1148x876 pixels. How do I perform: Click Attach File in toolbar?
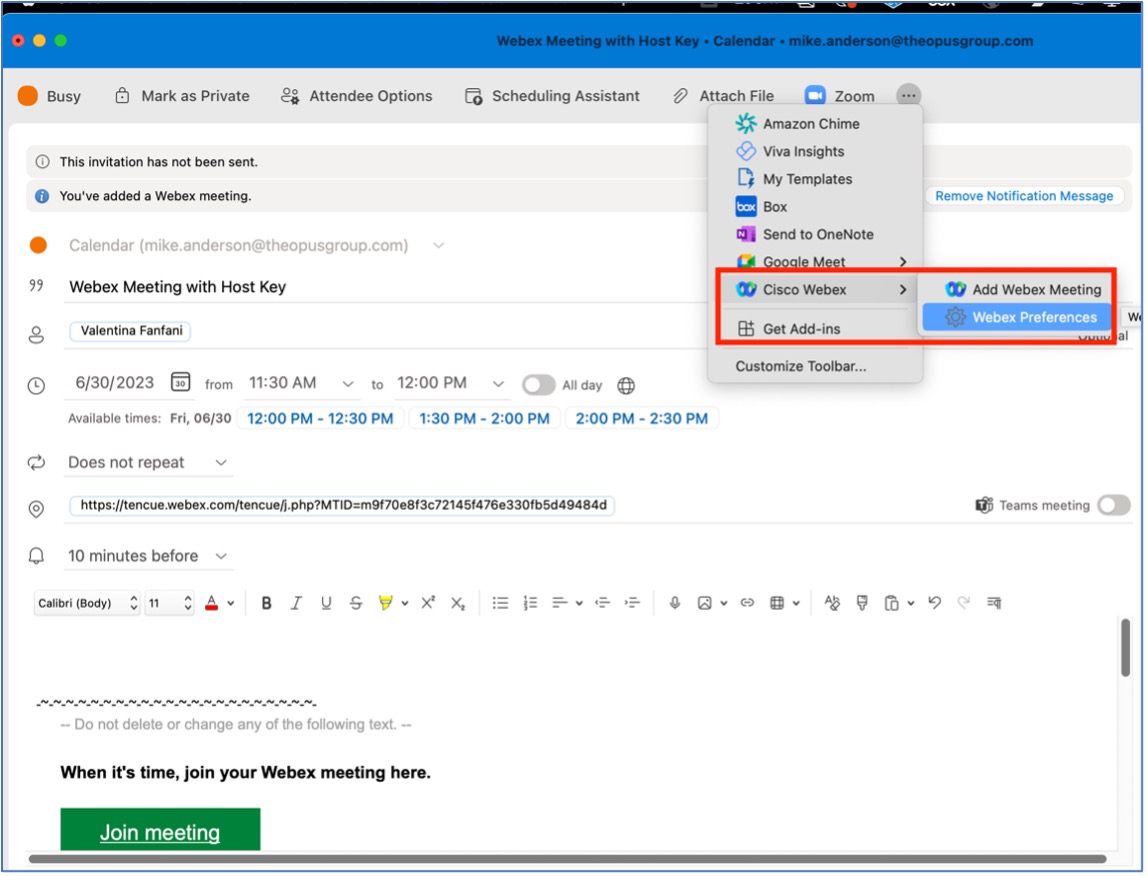pyautogui.click(x=723, y=96)
